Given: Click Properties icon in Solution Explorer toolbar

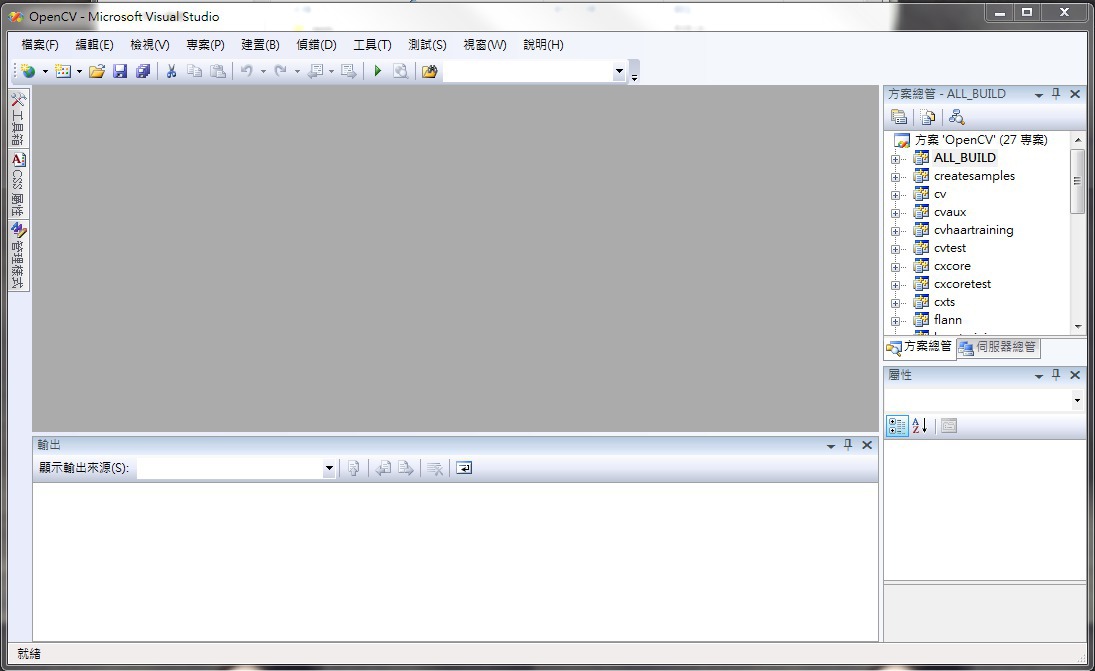Looking at the screenshot, I should [x=899, y=117].
